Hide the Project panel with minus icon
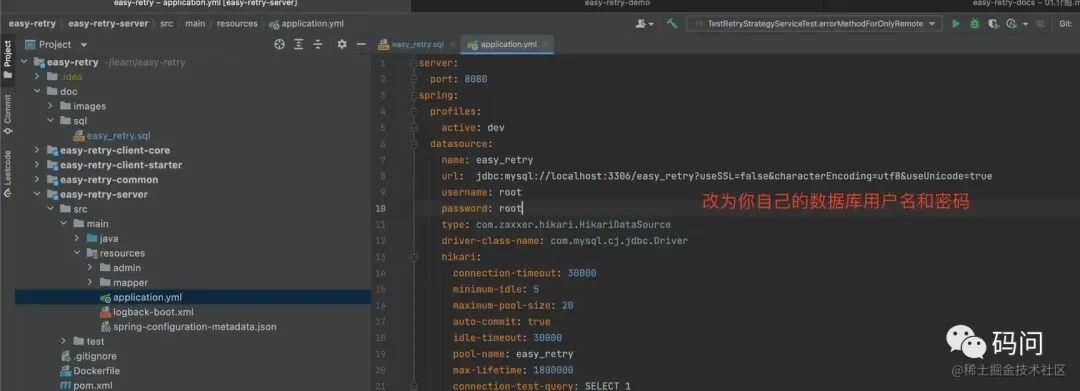Image resolution: width=1080 pixels, height=391 pixels. coord(361,44)
